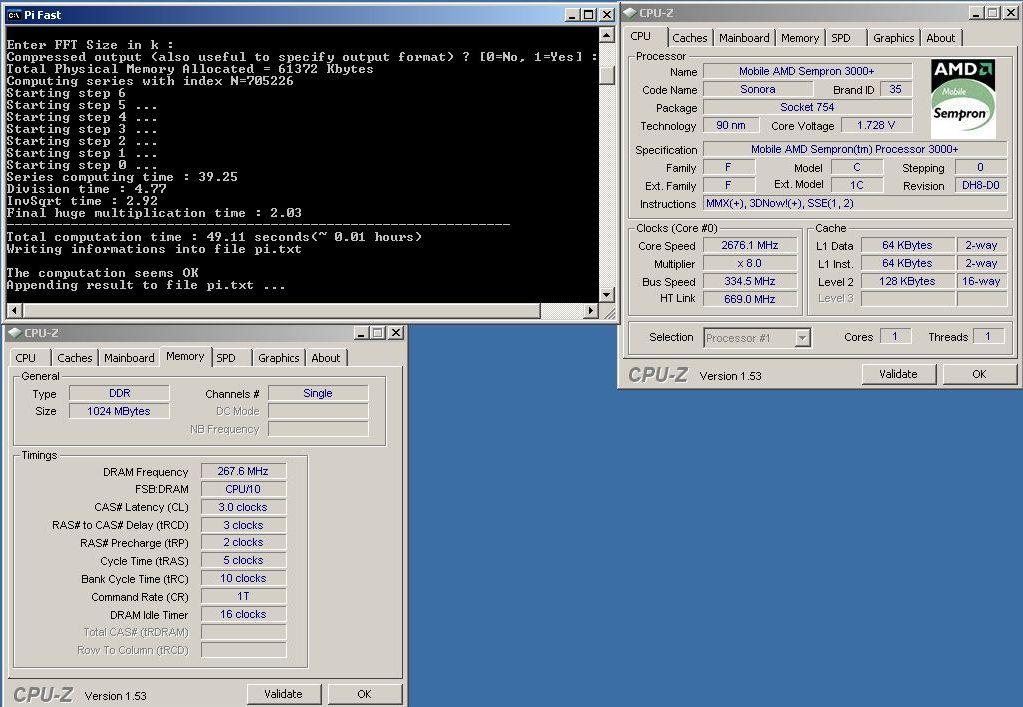This screenshot has height=707, width=1023.
Task: Click the Core Speed value '2676.1 MHz'
Action: (750, 245)
